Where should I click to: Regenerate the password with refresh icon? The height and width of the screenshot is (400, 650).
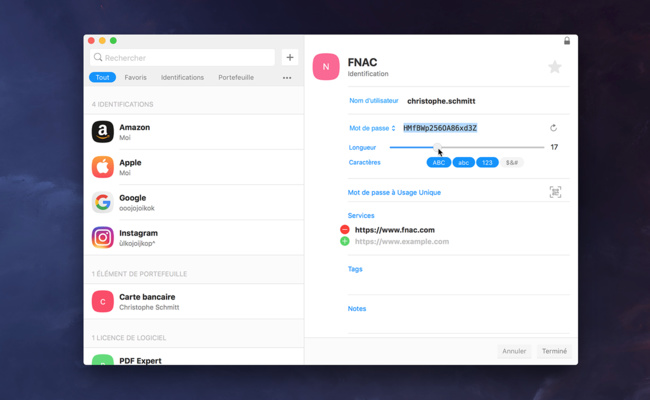click(553, 128)
